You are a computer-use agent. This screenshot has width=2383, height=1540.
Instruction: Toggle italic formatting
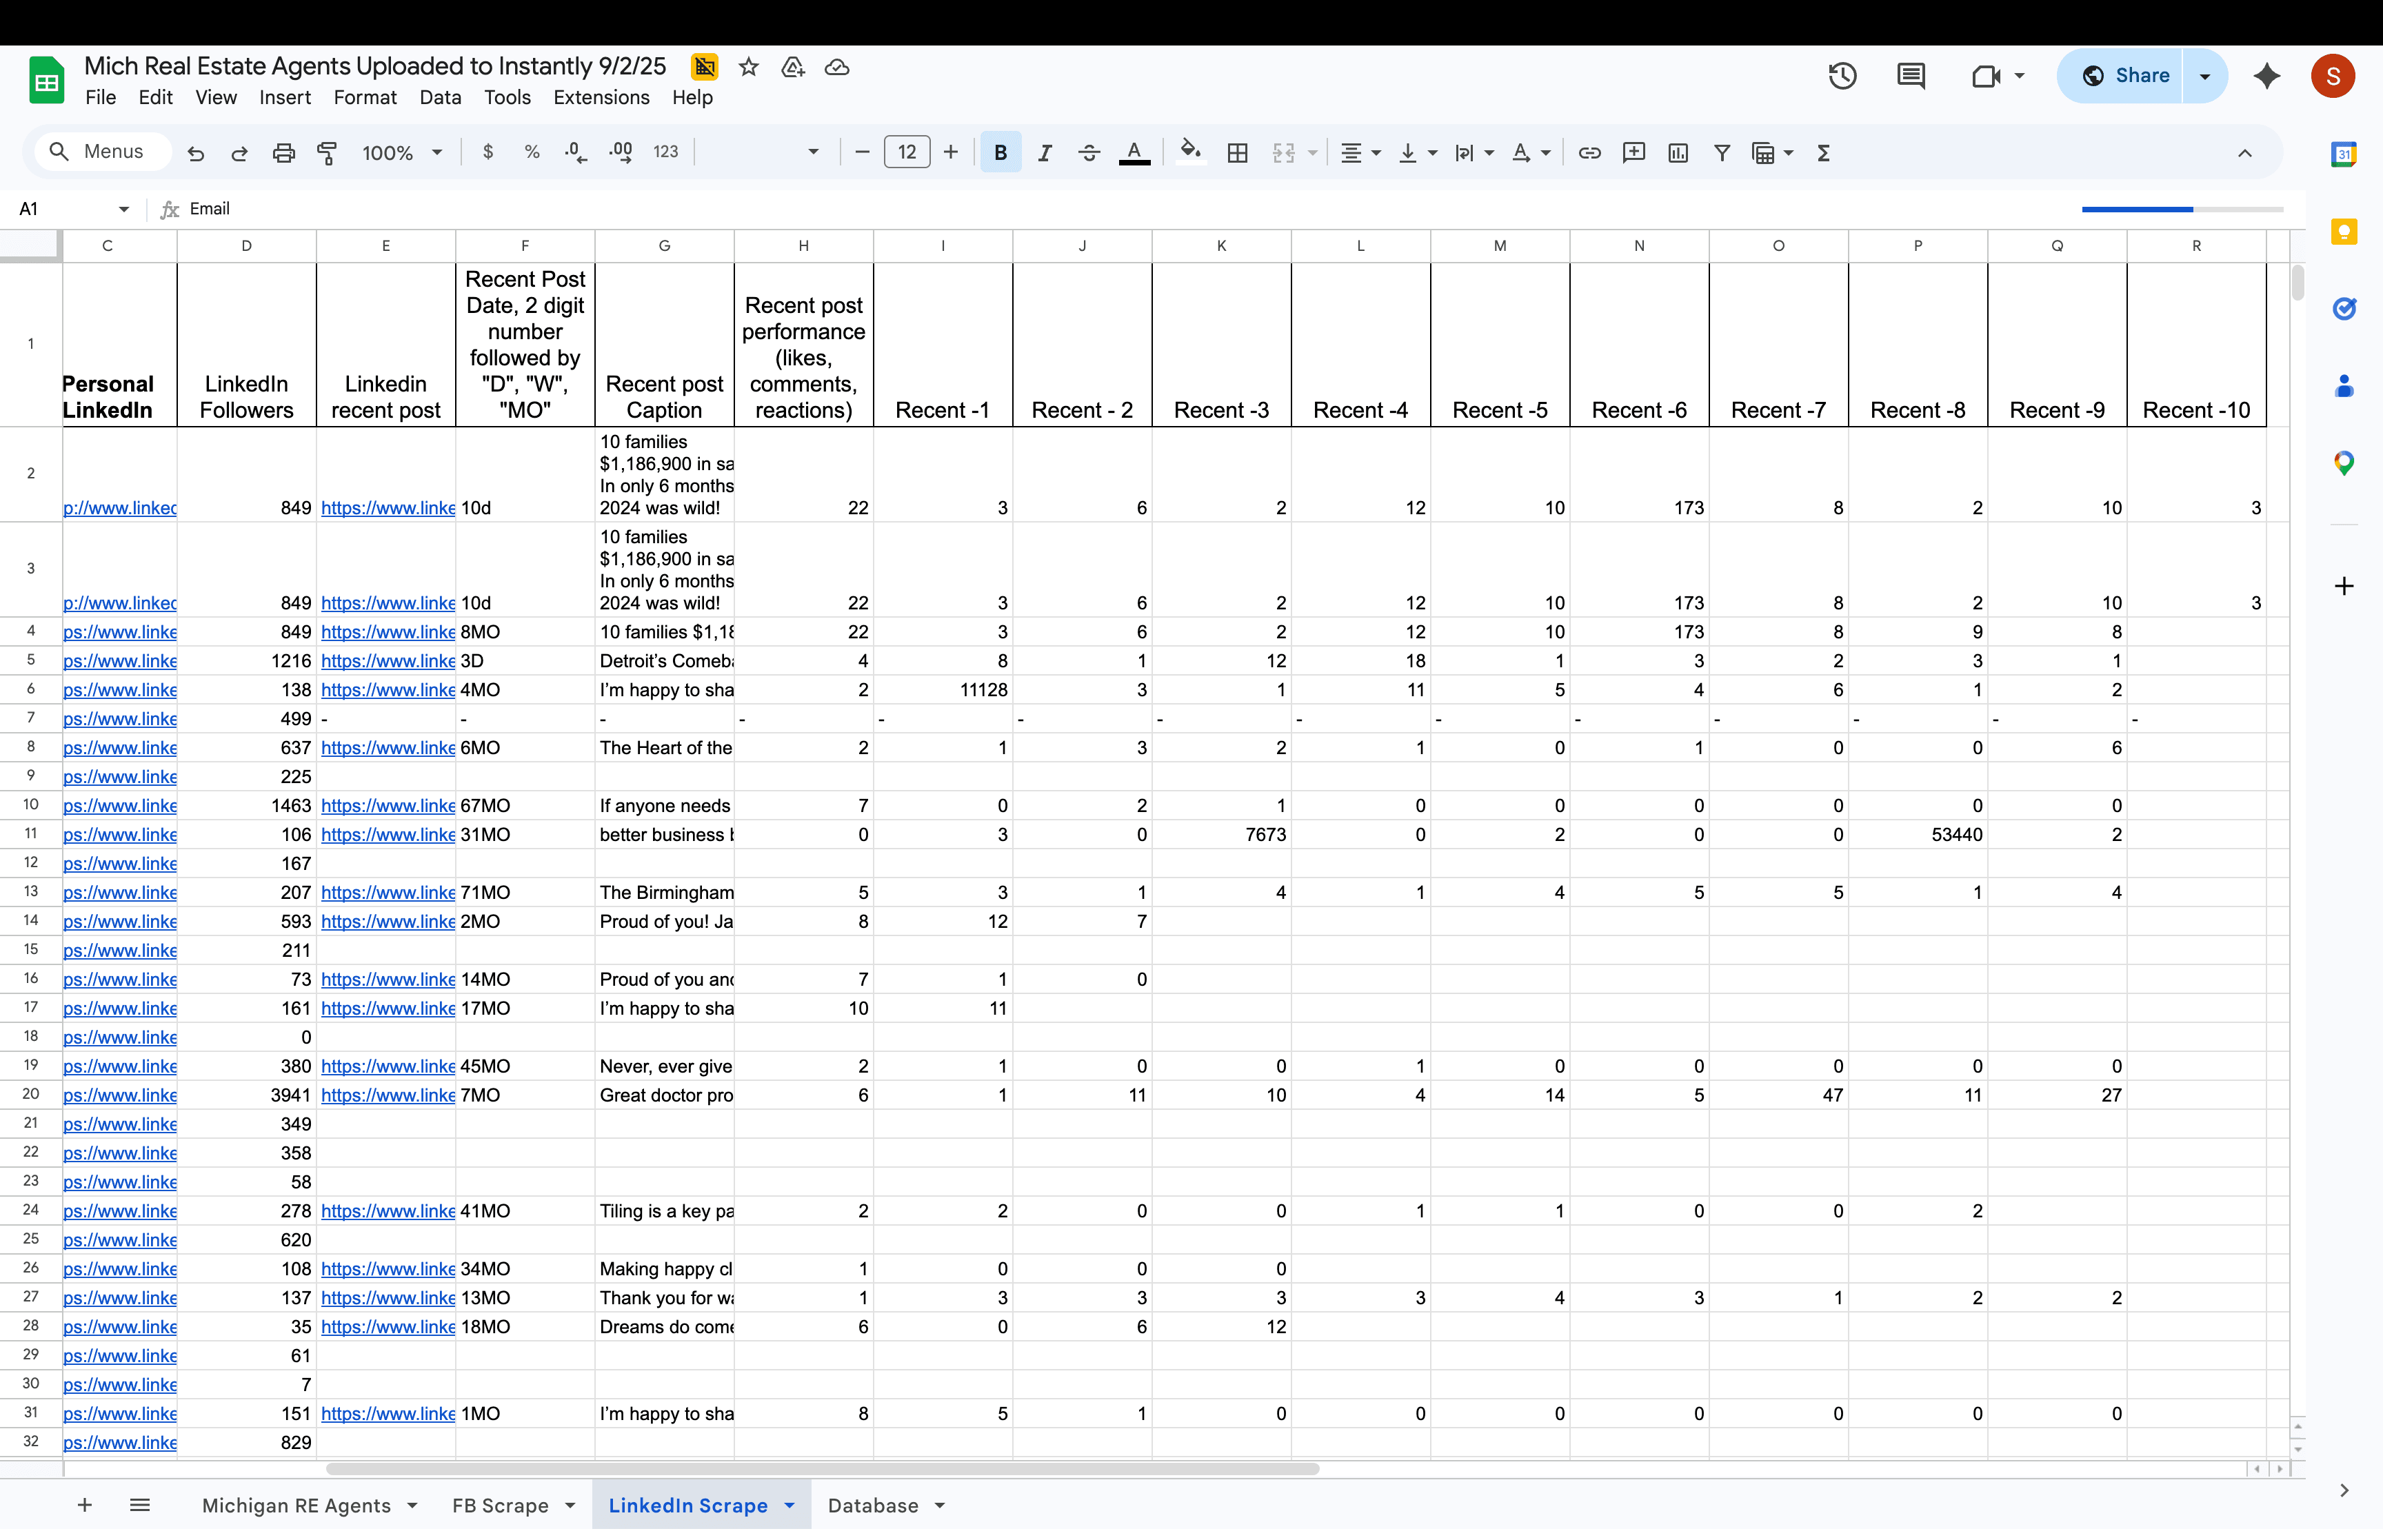1045,152
